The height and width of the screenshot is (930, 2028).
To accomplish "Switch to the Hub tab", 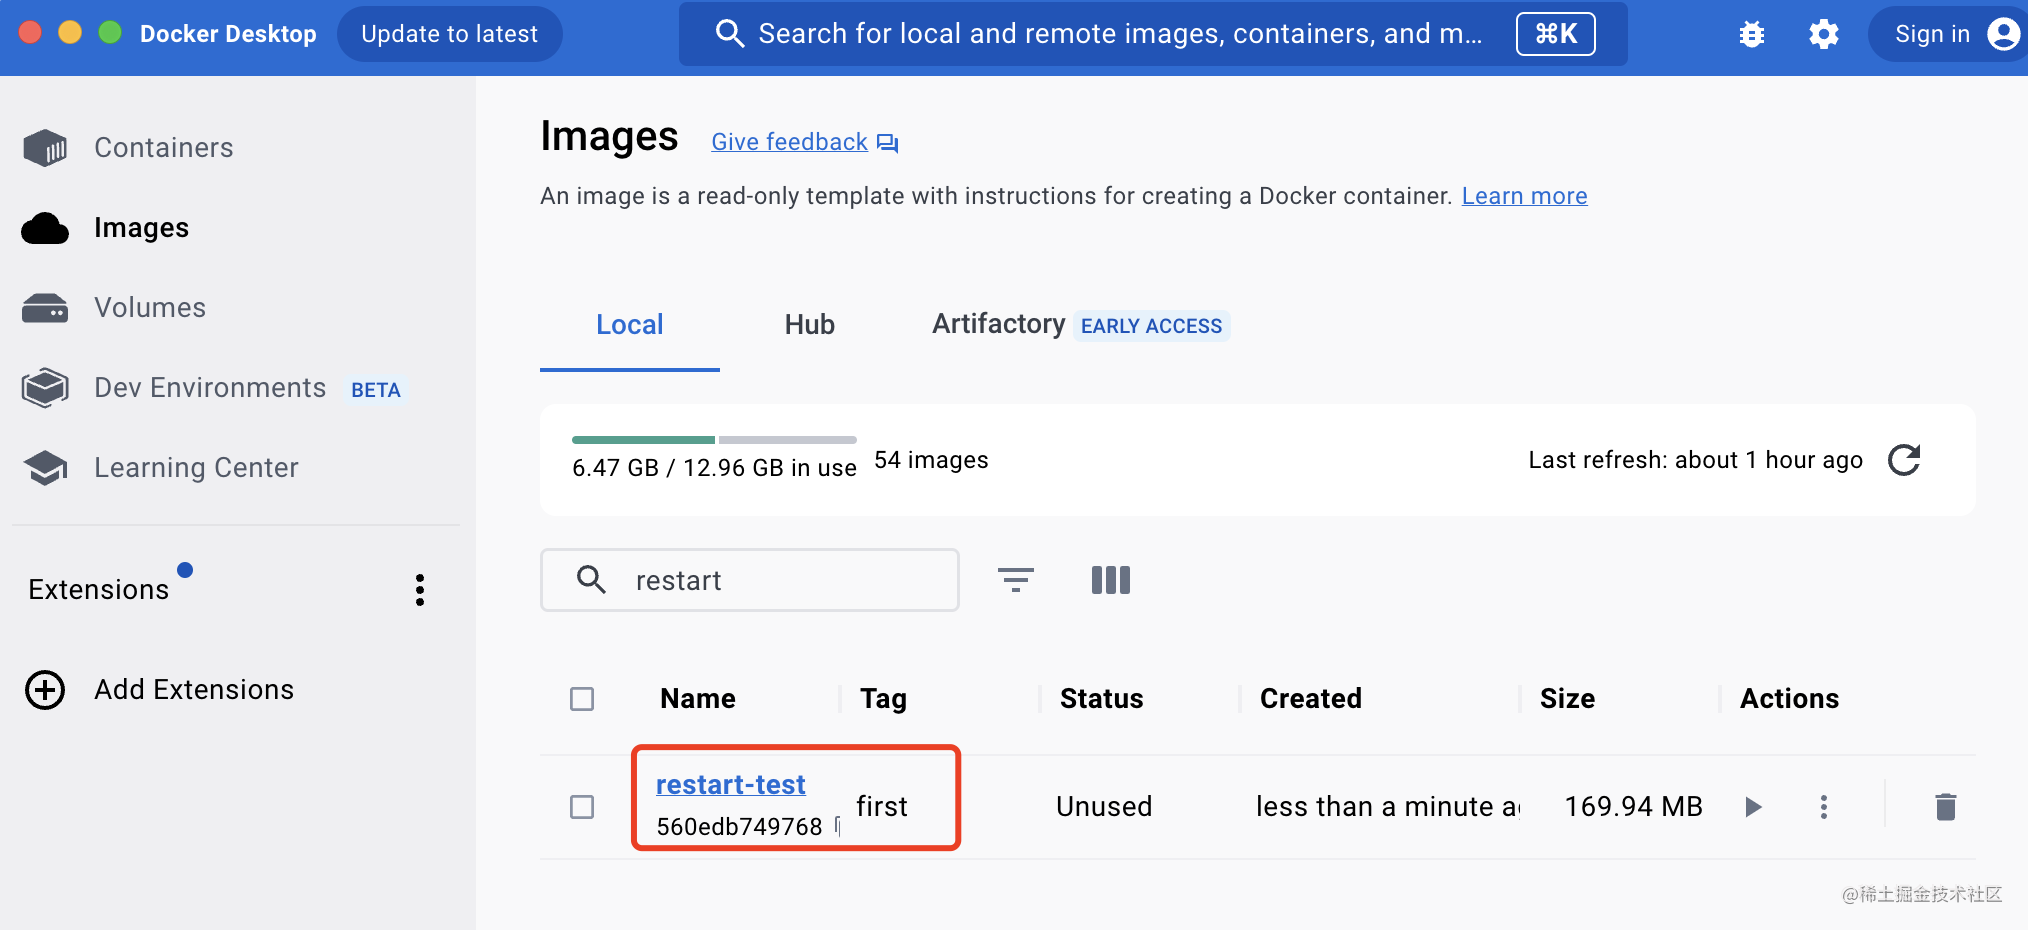I will [809, 325].
